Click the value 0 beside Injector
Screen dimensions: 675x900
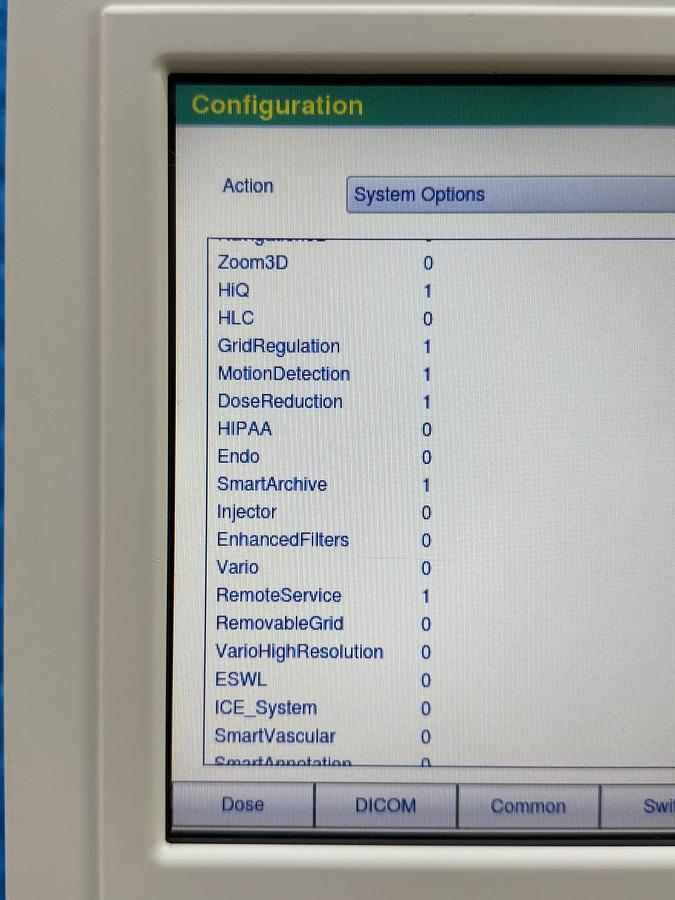[426, 513]
